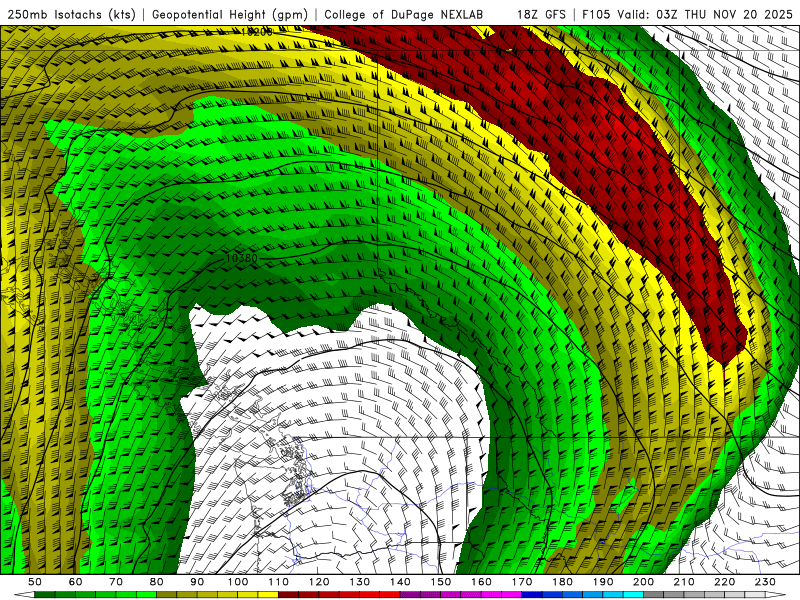The width and height of the screenshot is (800, 600).
Task: Click the 210 value on the color scale
Action: coord(684,582)
